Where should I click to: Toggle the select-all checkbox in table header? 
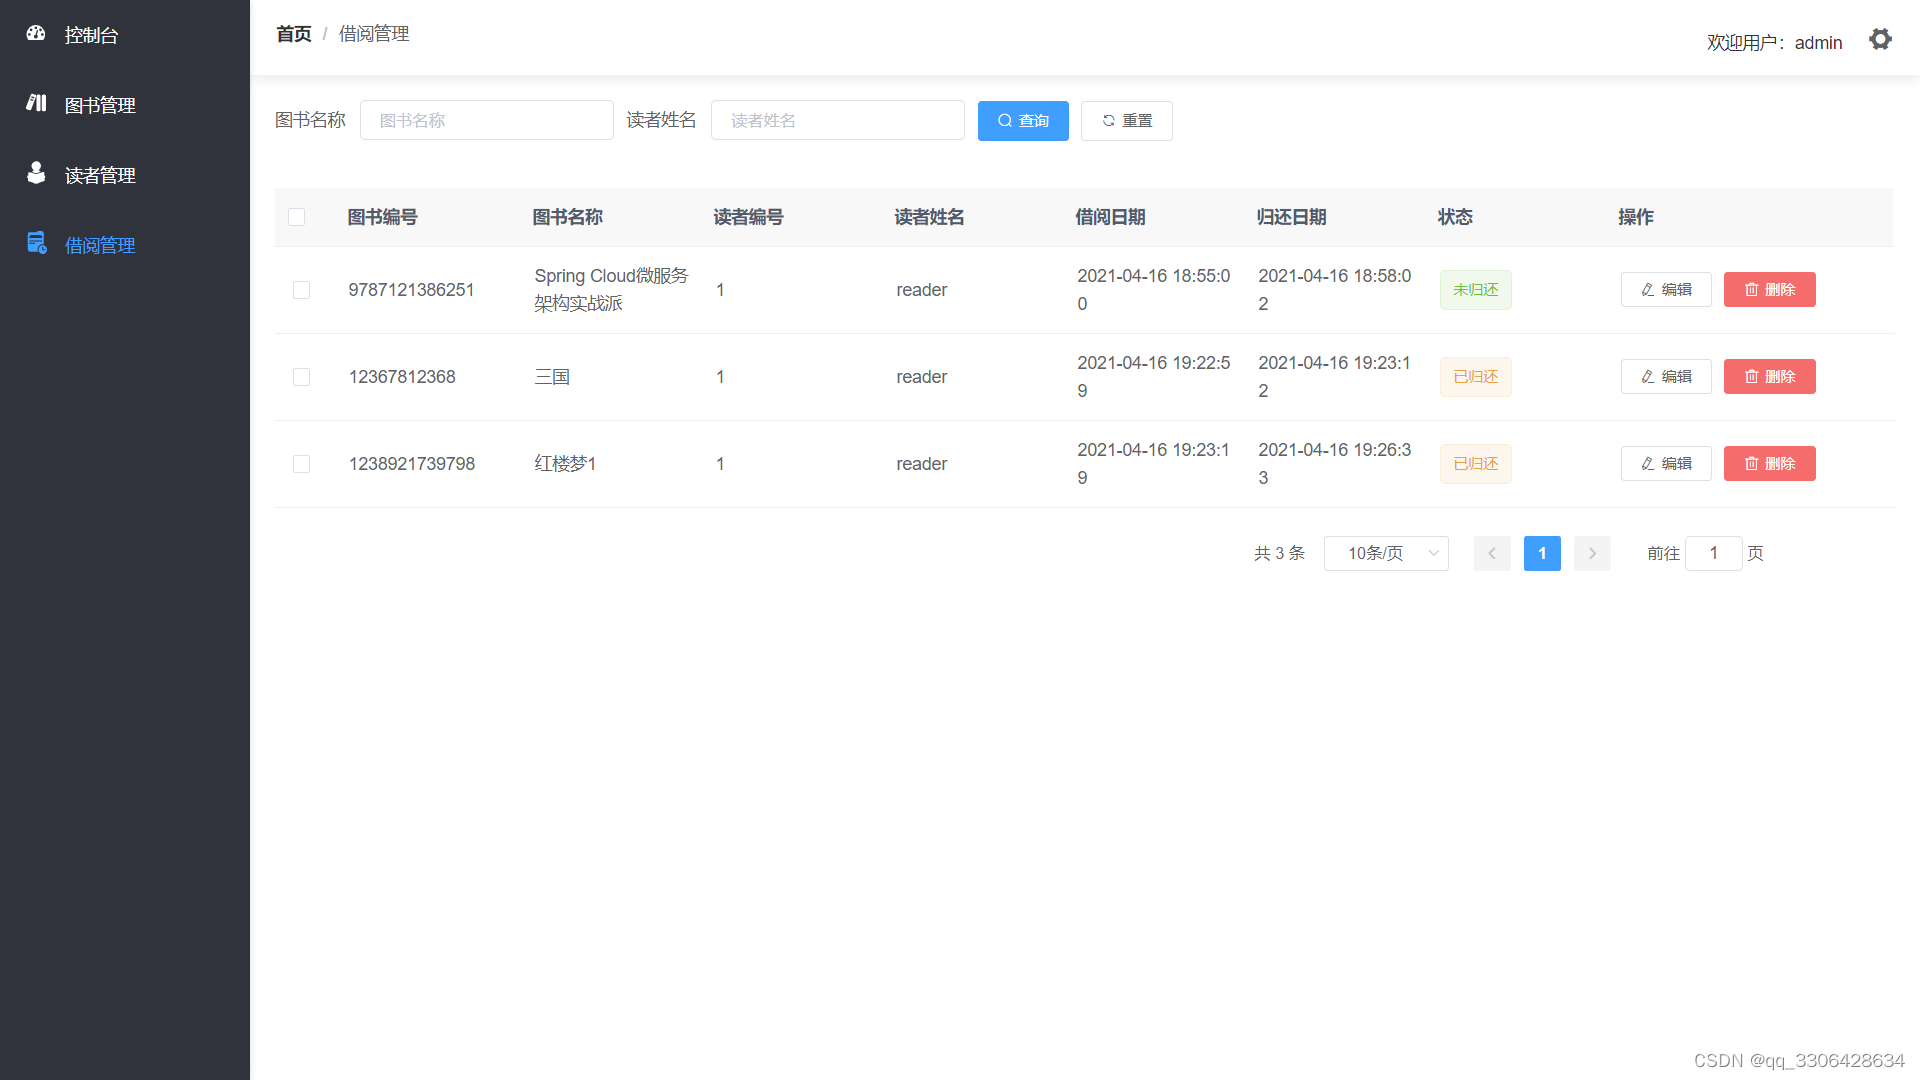point(297,217)
